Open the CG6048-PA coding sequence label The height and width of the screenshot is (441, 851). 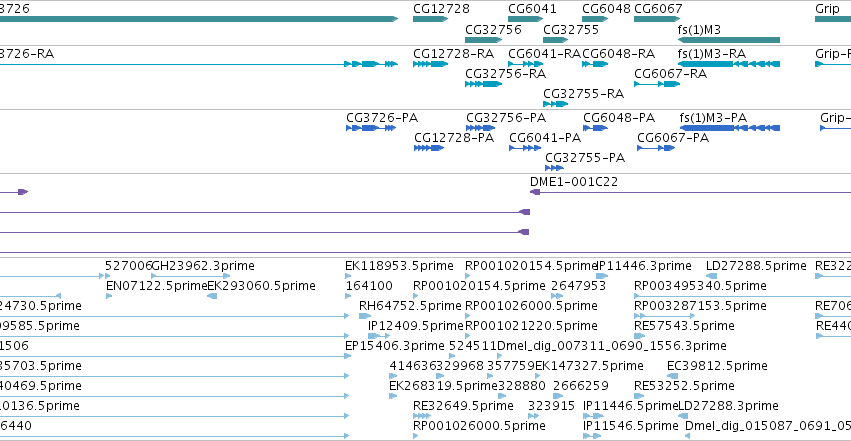[619, 118]
